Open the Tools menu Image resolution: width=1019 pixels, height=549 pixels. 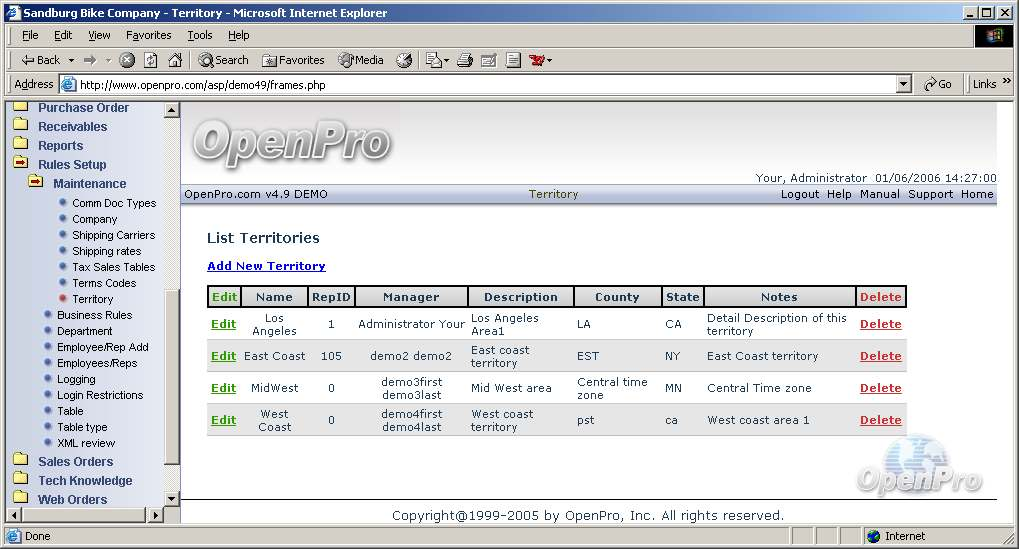tap(200, 35)
